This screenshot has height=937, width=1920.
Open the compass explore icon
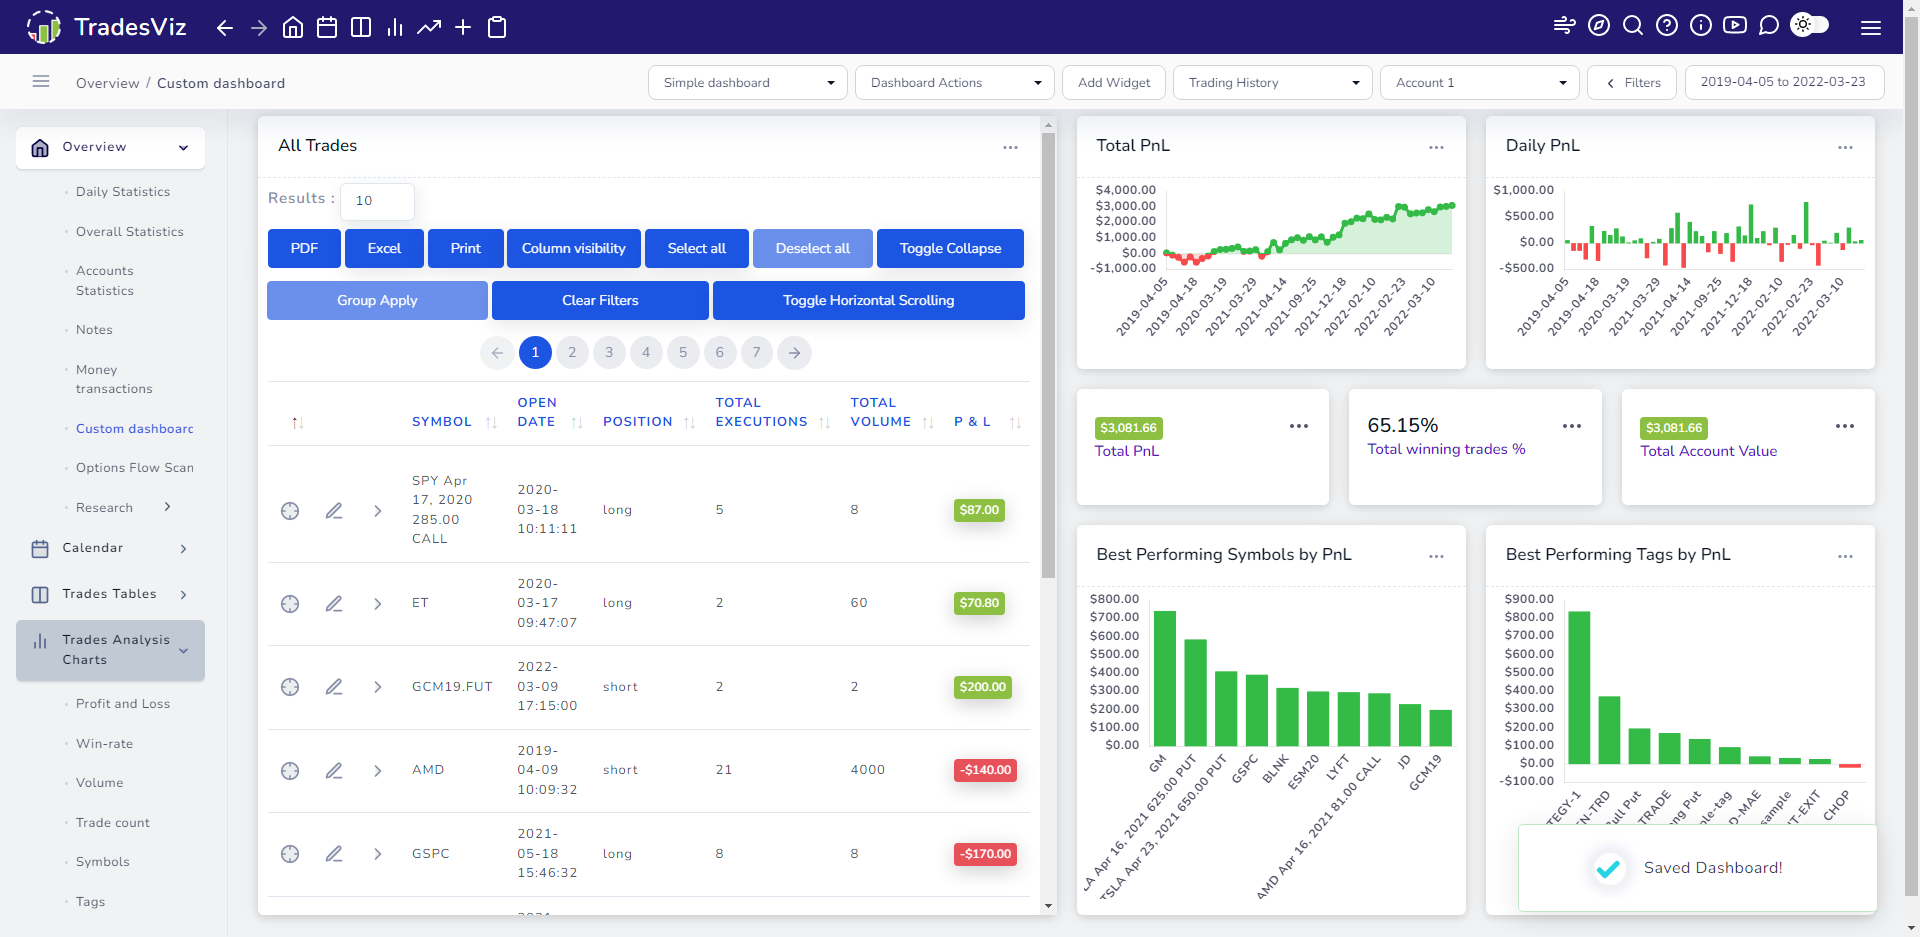point(1599,25)
